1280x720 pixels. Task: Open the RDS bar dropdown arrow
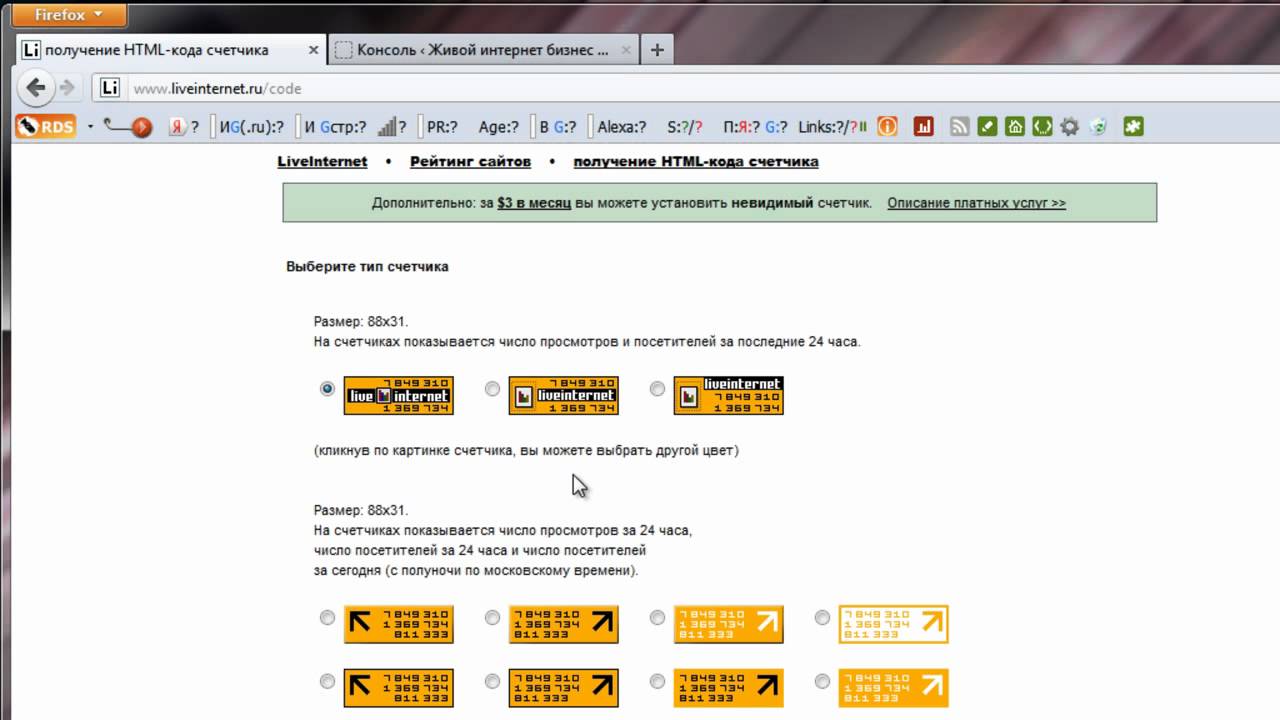(90, 127)
